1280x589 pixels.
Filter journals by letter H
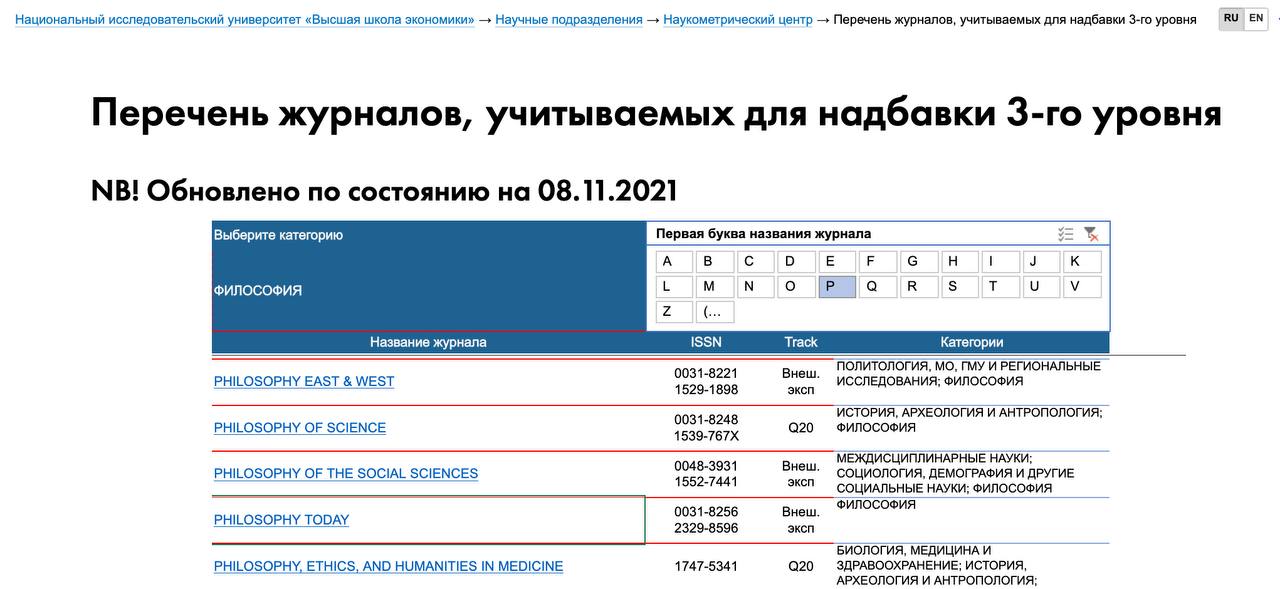[960, 262]
